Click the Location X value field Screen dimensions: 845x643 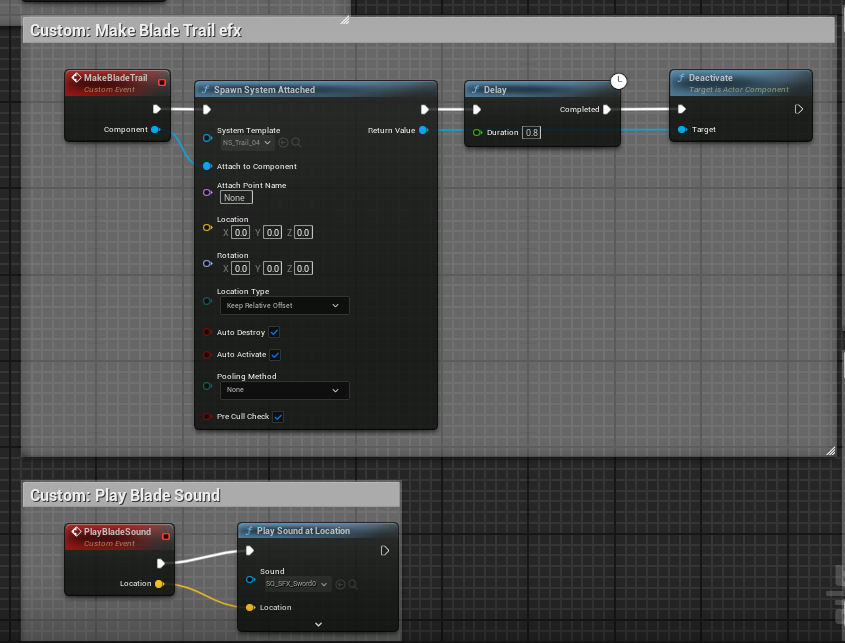pyautogui.click(x=240, y=232)
